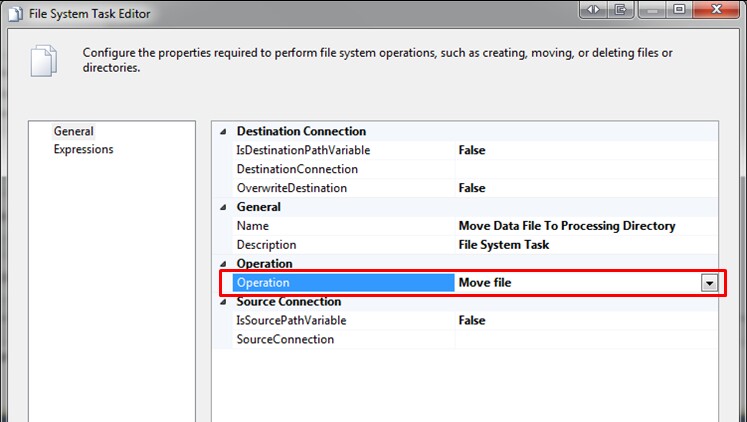The image size is (747, 422).
Task: Click the empty DestinationConnection value field
Action: click(x=585, y=169)
